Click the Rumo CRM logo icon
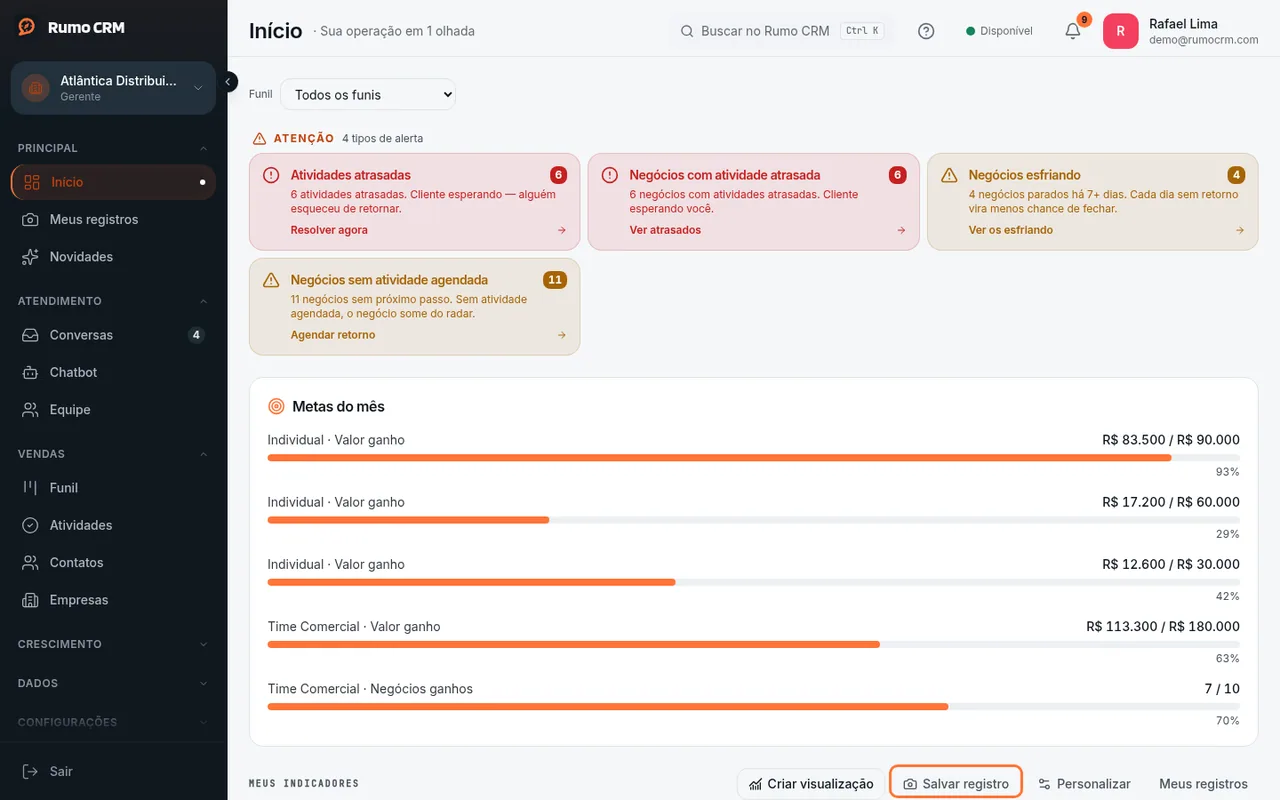This screenshot has height=800, width=1280. (x=27, y=27)
